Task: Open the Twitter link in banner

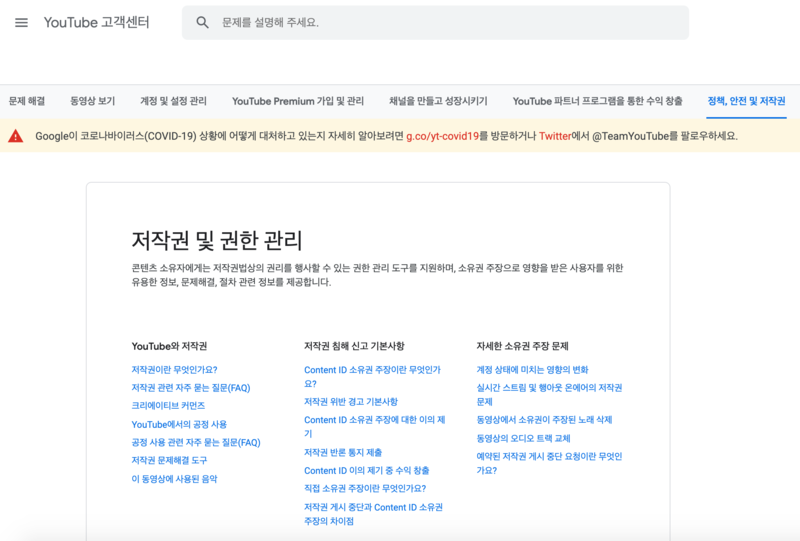Action: point(555,136)
